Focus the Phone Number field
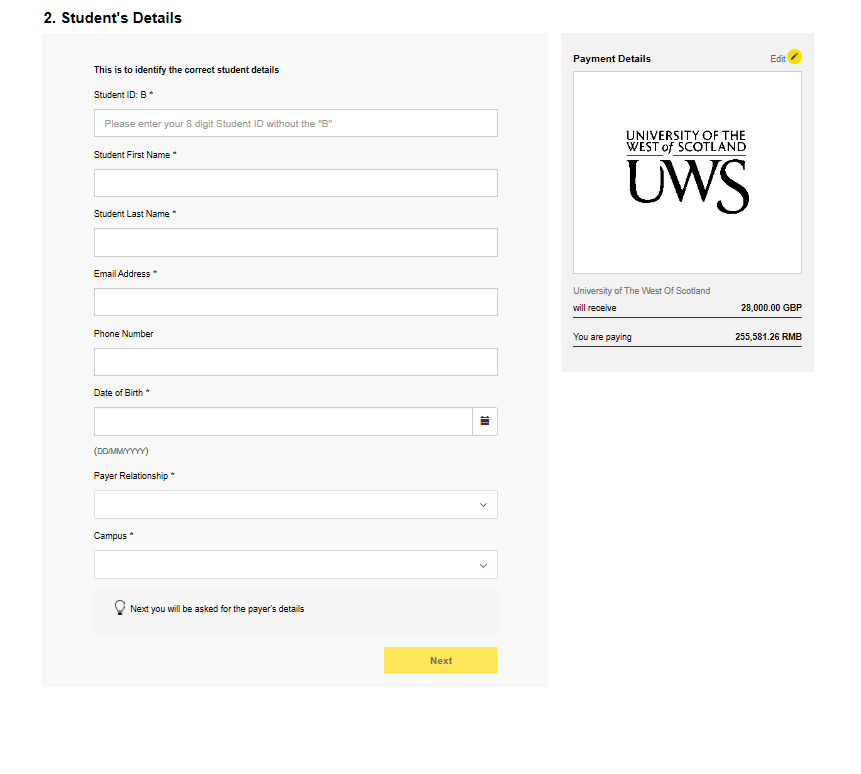Screen dimensions: 861x774 pos(295,362)
